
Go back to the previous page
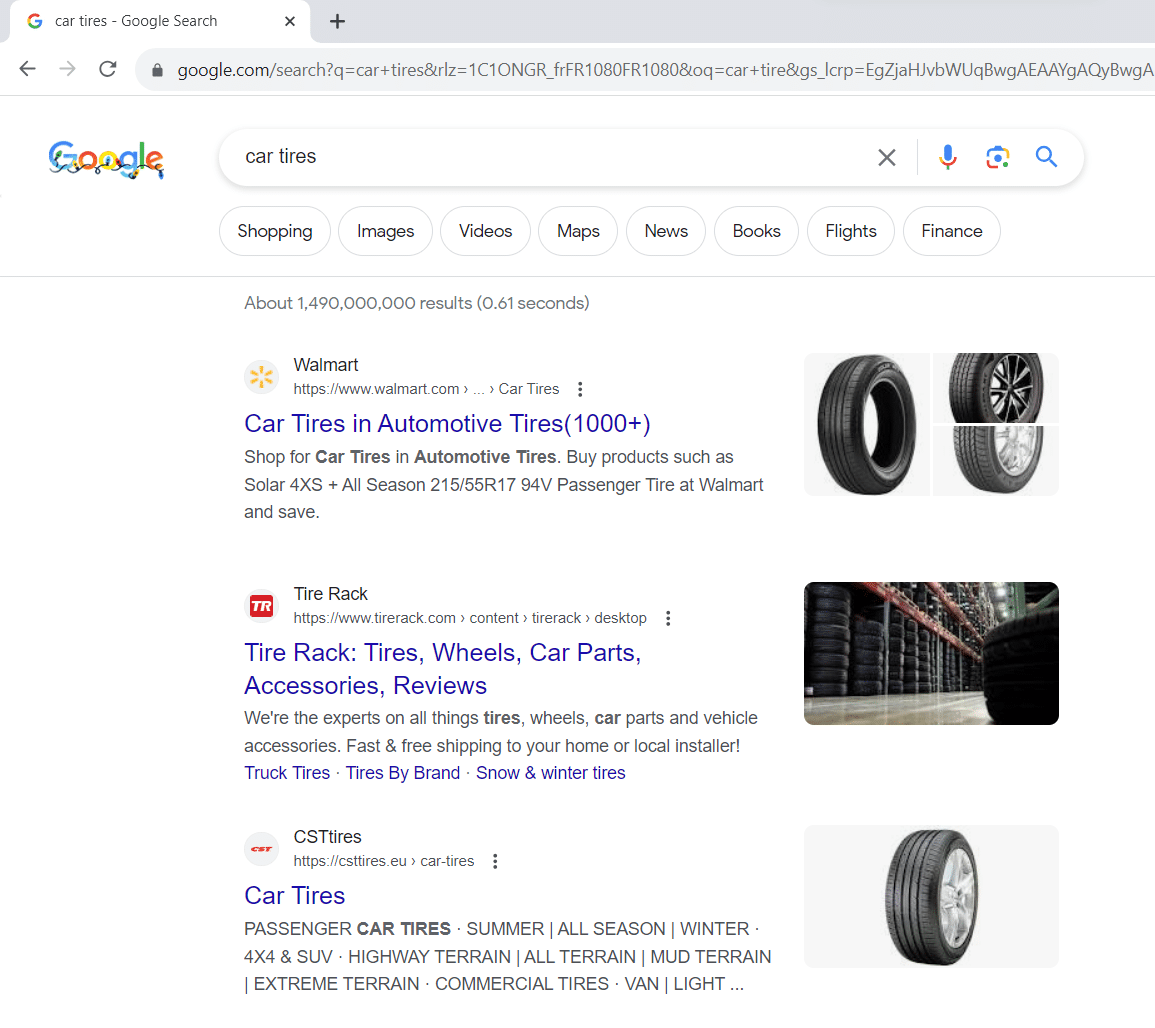tap(27, 69)
